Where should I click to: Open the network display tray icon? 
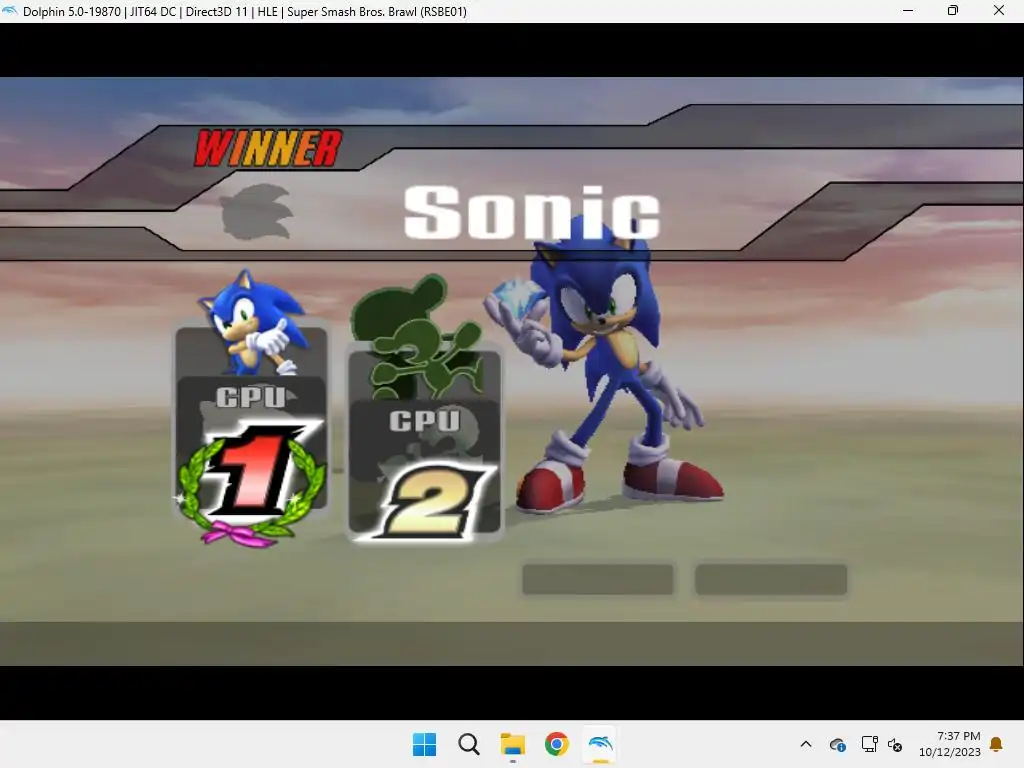pos(869,744)
